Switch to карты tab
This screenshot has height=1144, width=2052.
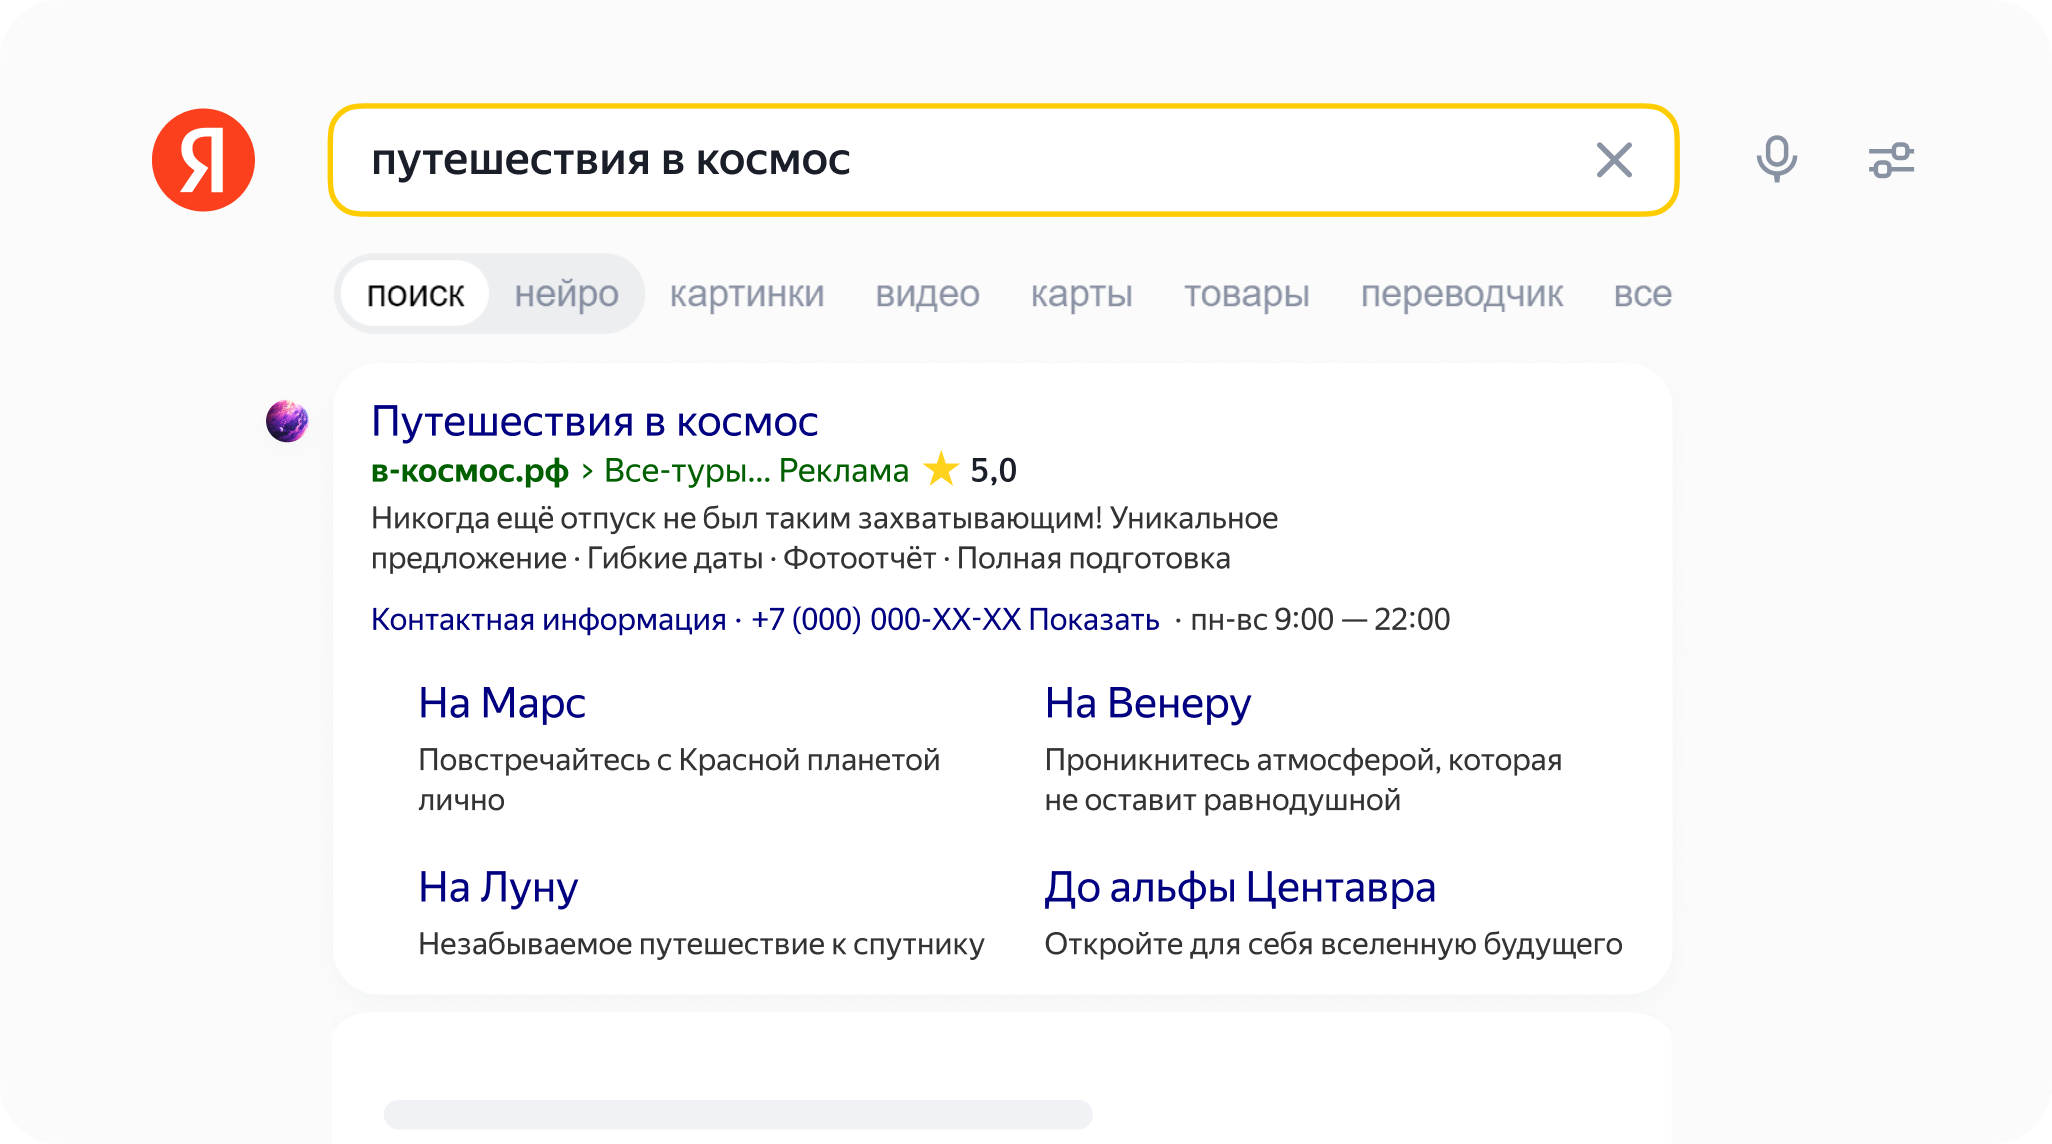[x=1081, y=294]
